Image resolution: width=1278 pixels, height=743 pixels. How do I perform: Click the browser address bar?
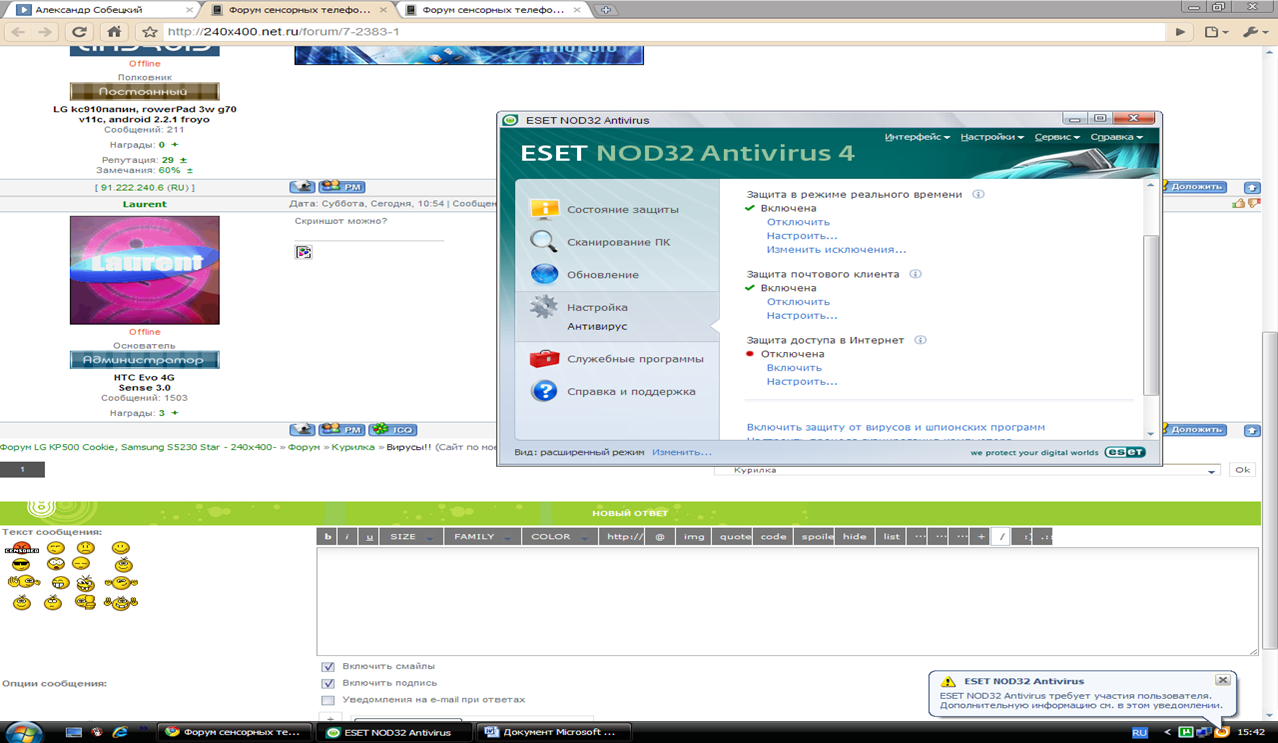pyautogui.click(x=665, y=32)
